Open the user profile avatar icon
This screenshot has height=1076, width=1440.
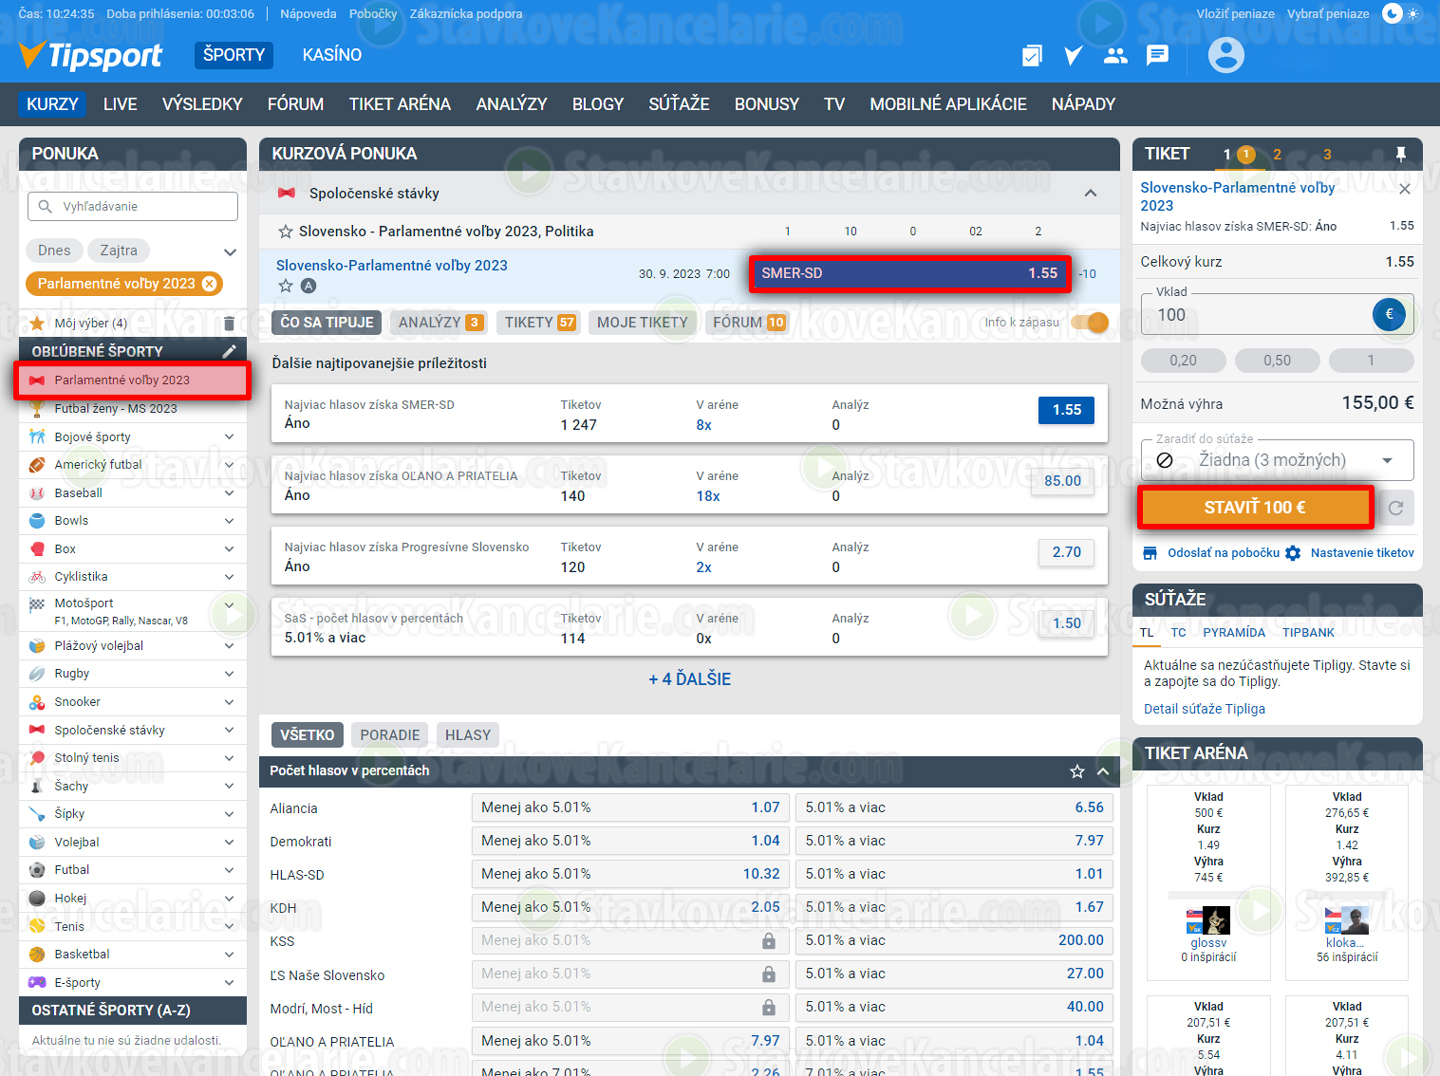coord(1225,55)
